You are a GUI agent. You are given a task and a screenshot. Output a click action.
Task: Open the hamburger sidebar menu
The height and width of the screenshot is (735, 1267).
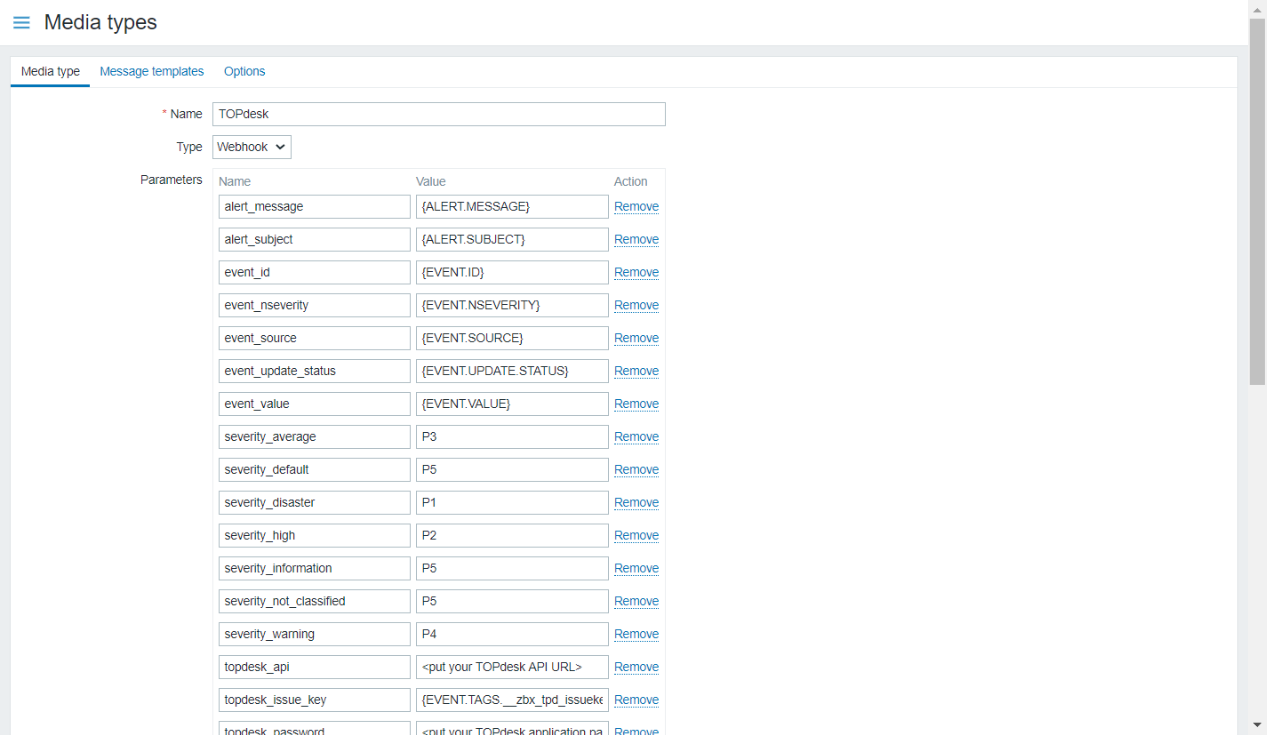(x=21, y=23)
